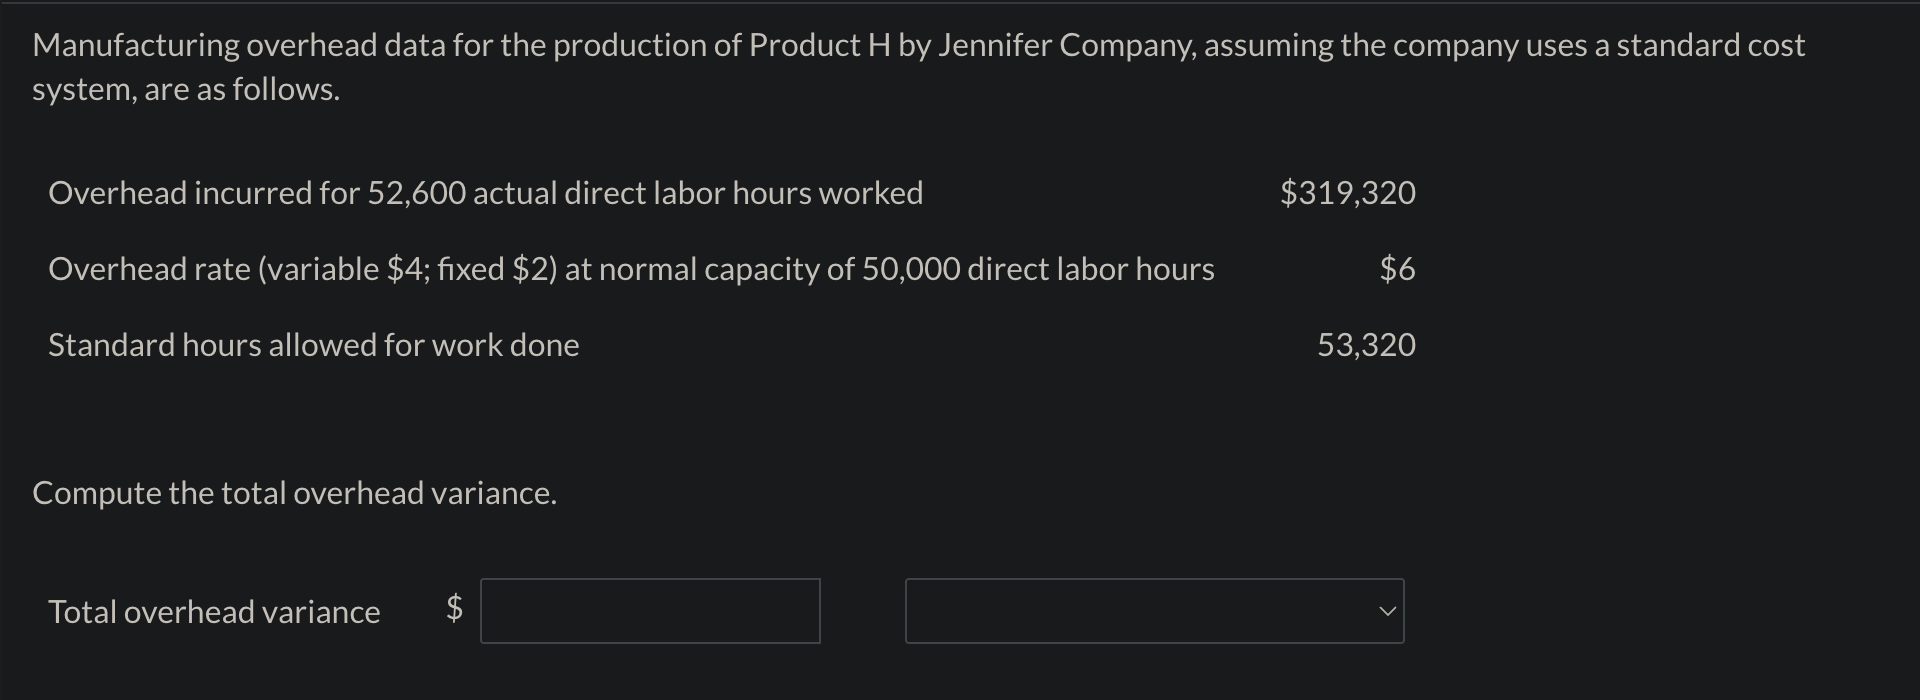Click the 'Overhead rate' row label
The image size is (1920, 700).
pyautogui.click(x=149, y=269)
